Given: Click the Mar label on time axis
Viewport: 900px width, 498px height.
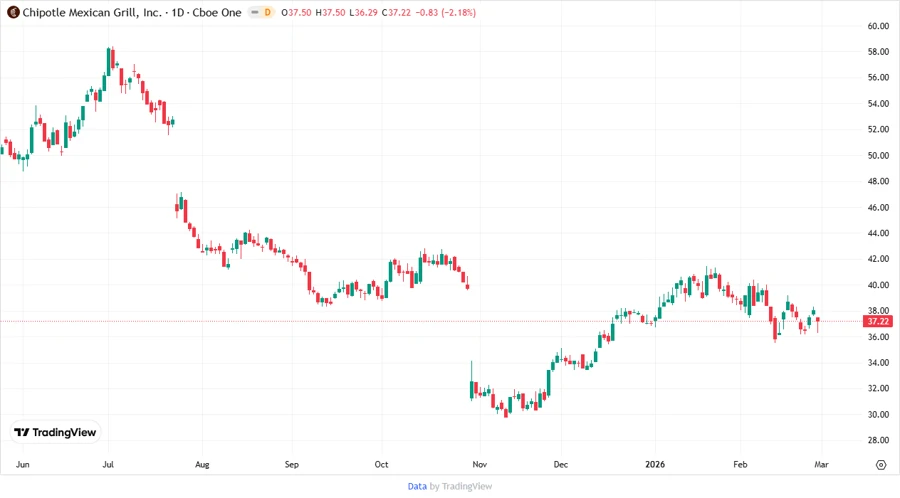Looking at the screenshot, I should coord(821,464).
